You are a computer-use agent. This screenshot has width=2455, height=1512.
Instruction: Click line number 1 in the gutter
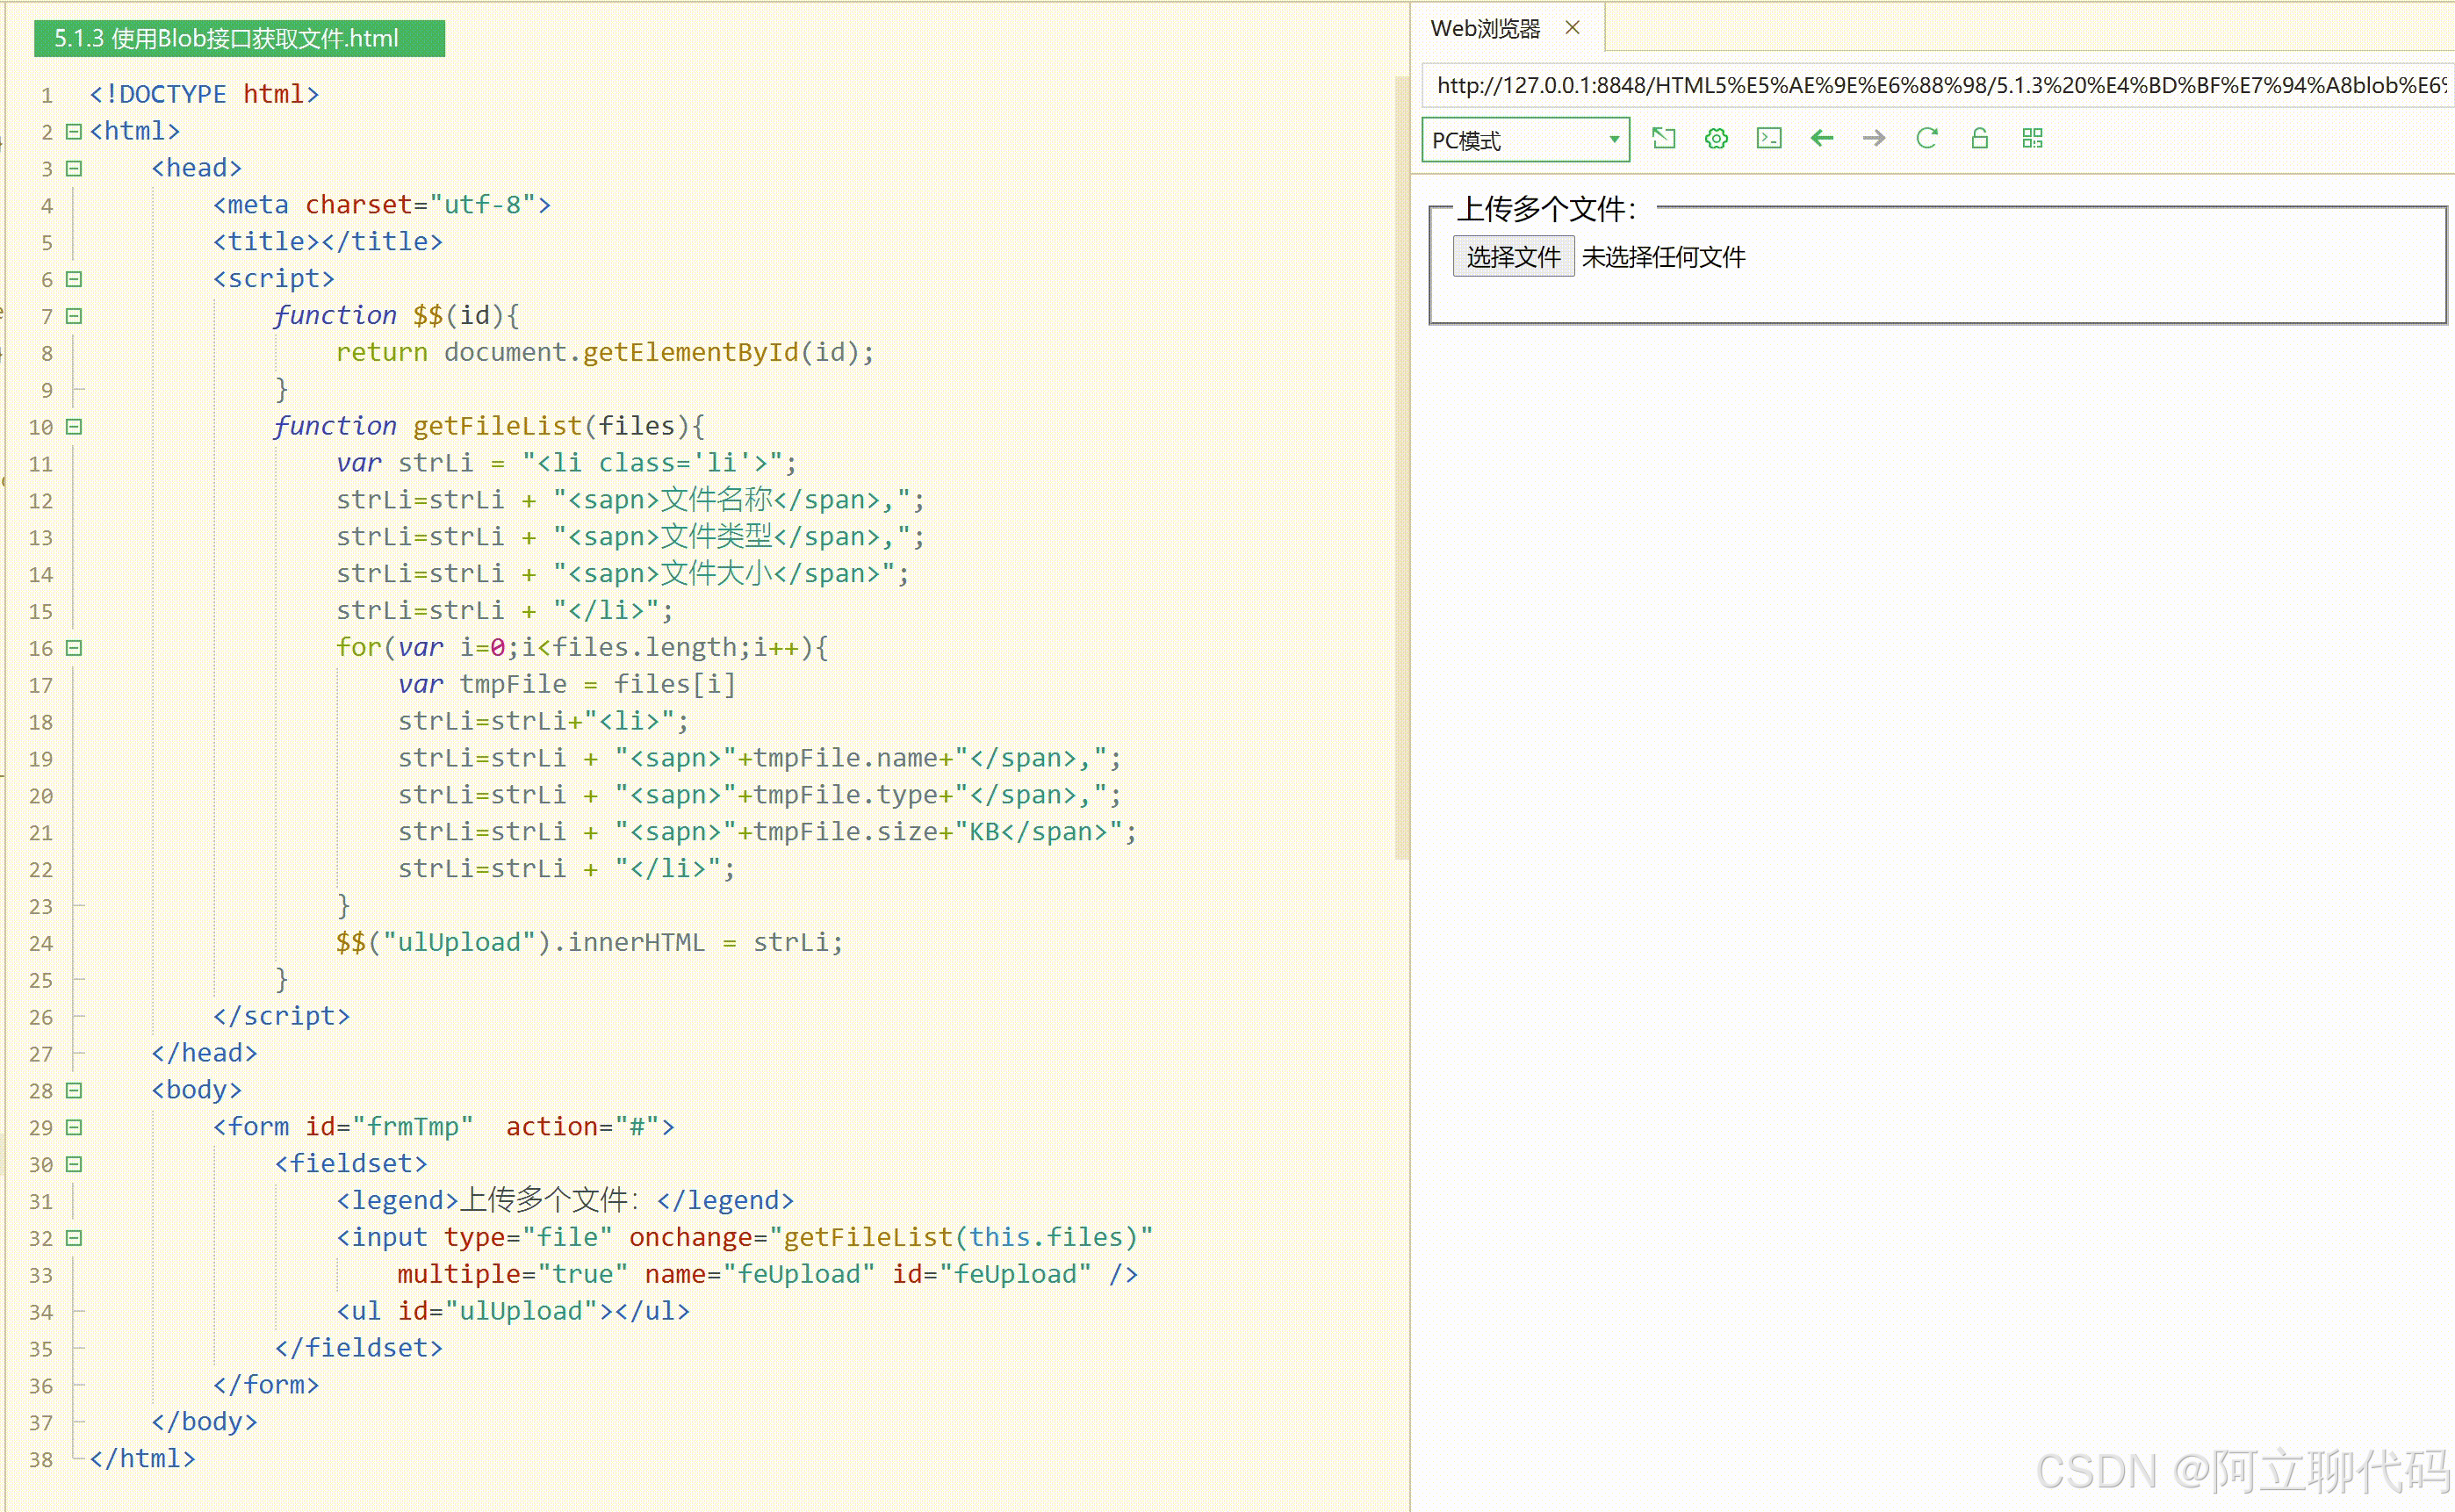46,96
